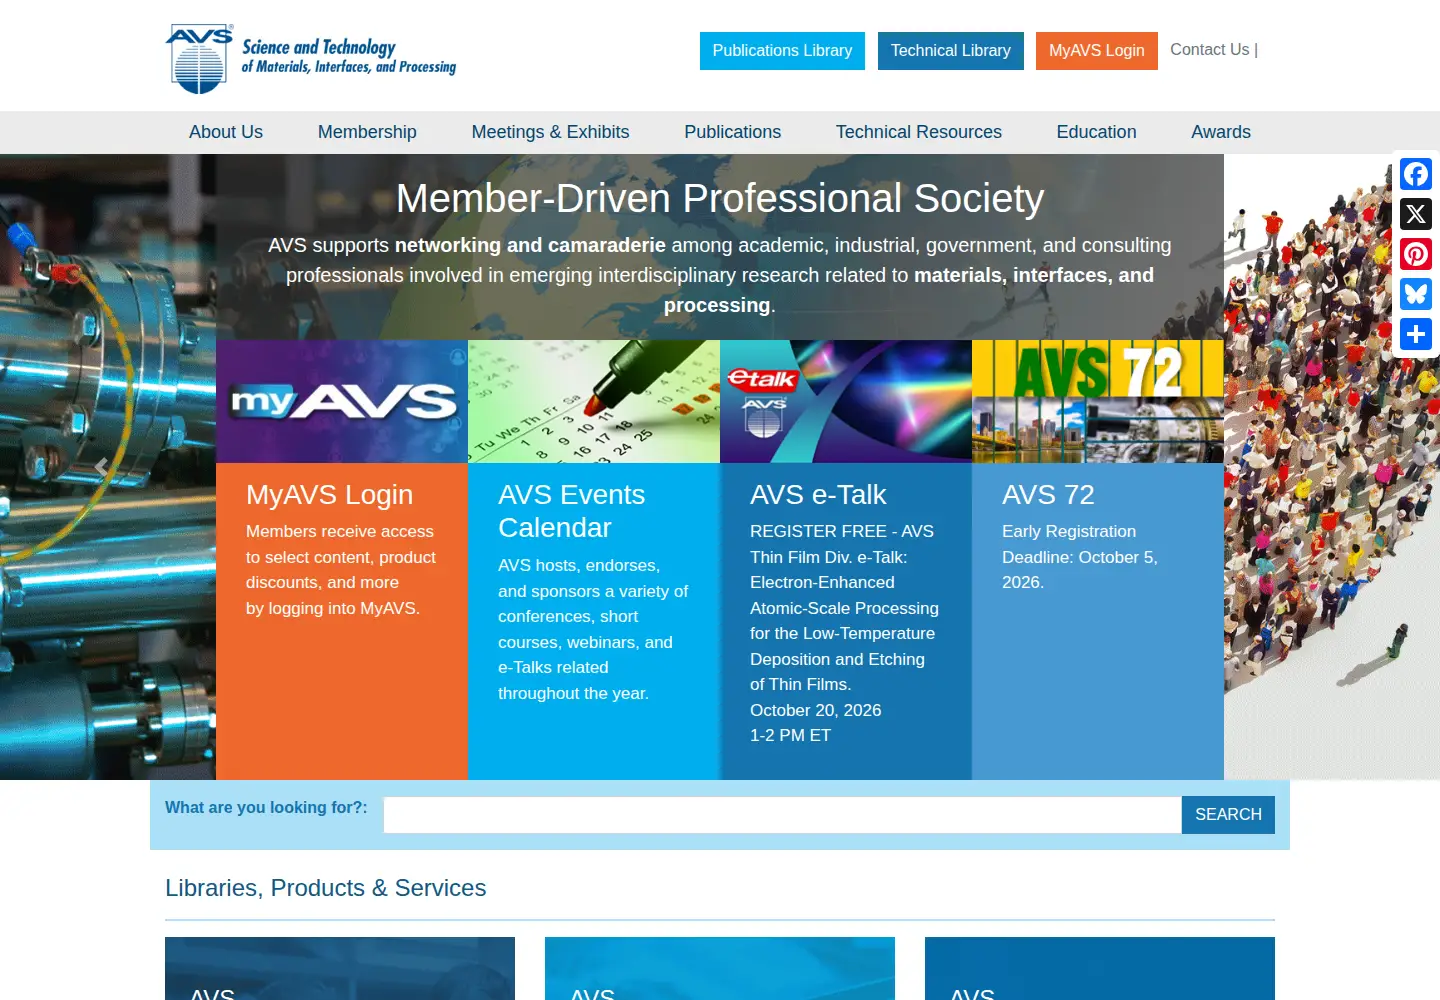This screenshot has width=1440, height=1000.
Task: Open the Awards menu
Action: pyautogui.click(x=1221, y=132)
